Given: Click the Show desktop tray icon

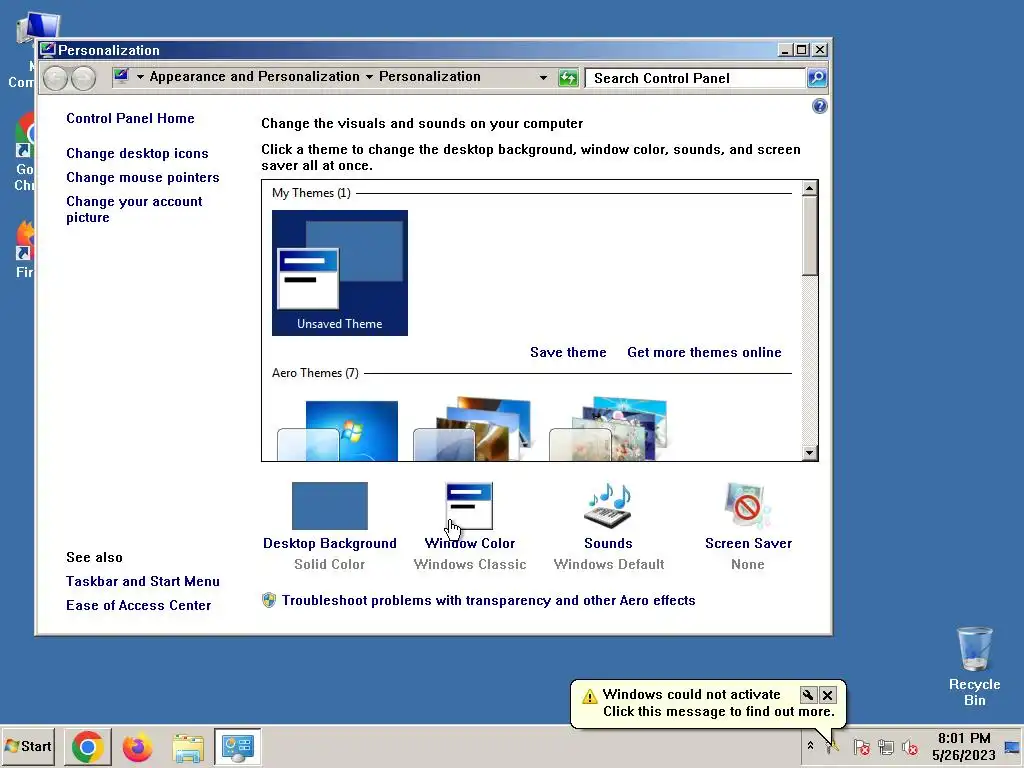Looking at the screenshot, I should 1013,747.
